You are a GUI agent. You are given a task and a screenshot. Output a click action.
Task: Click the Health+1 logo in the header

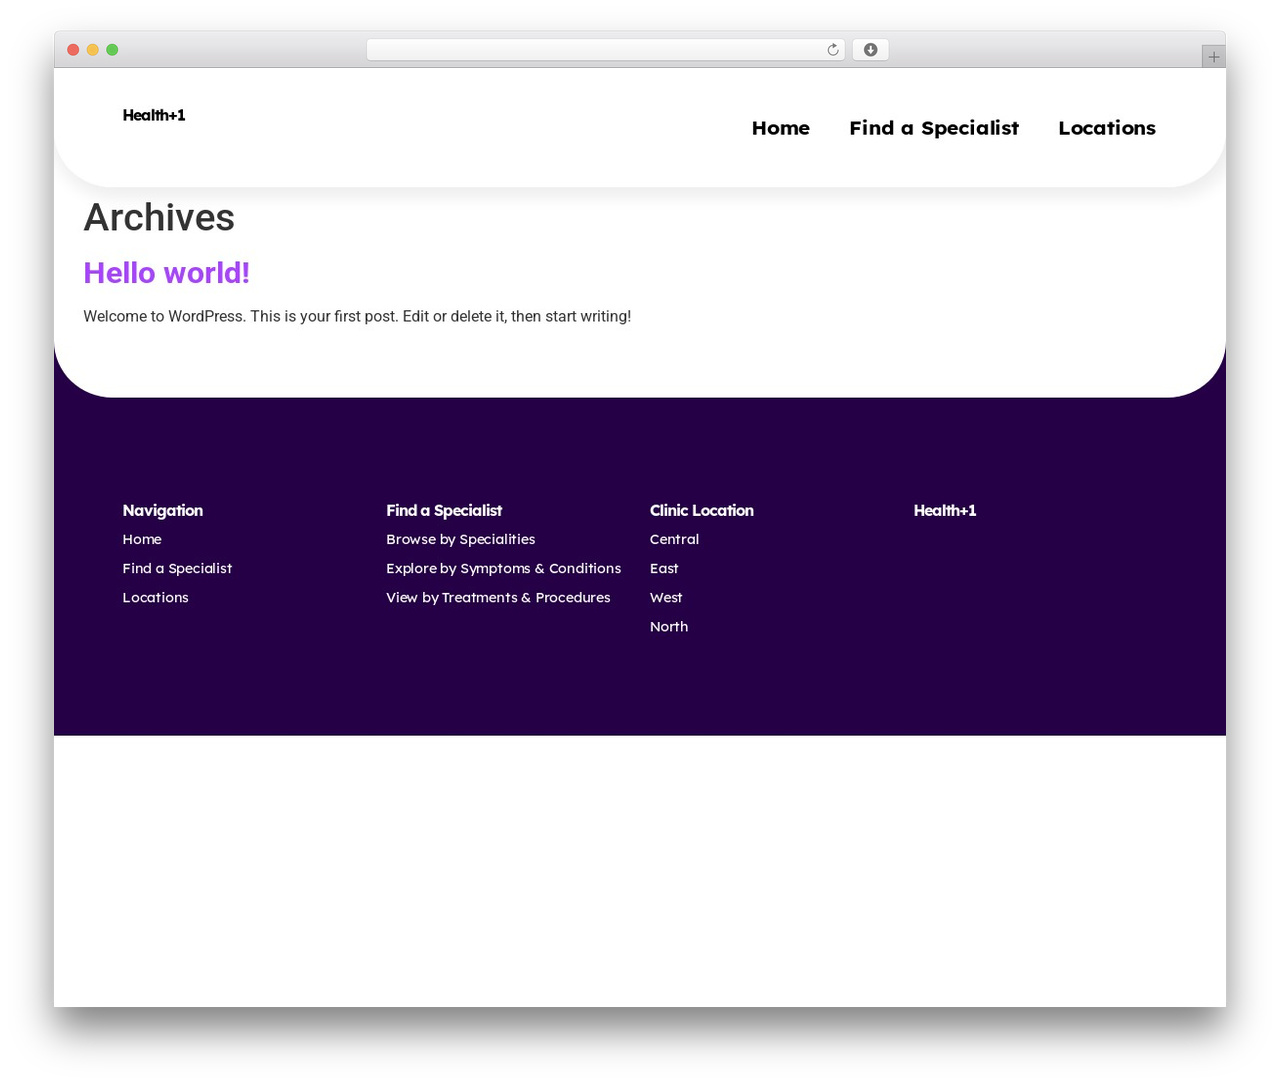pos(154,115)
